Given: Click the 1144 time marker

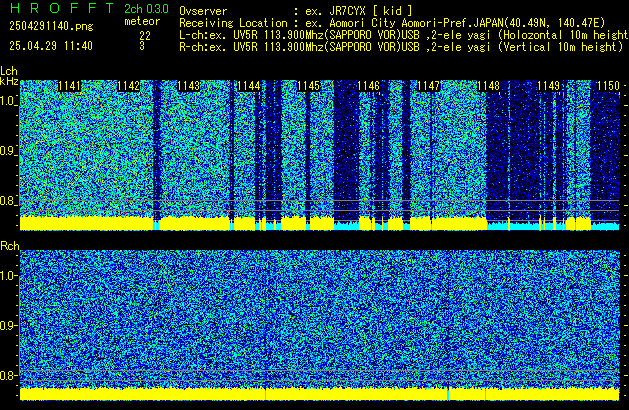Looking at the screenshot, I should (x=249, y=86).
